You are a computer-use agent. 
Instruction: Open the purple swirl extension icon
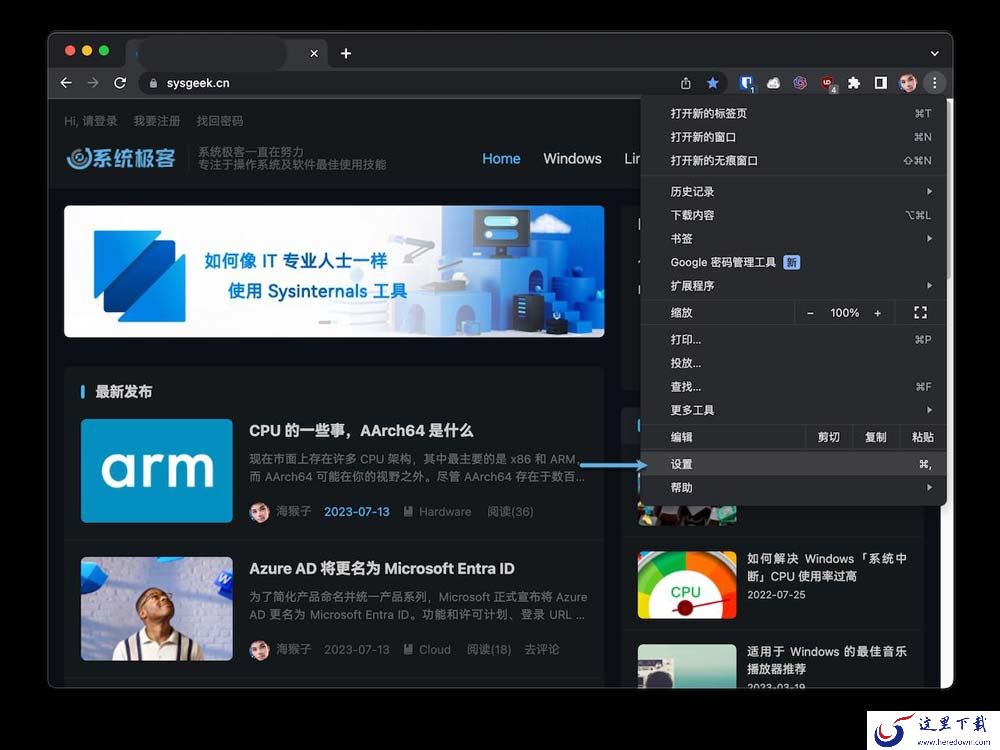coord(800,83)
